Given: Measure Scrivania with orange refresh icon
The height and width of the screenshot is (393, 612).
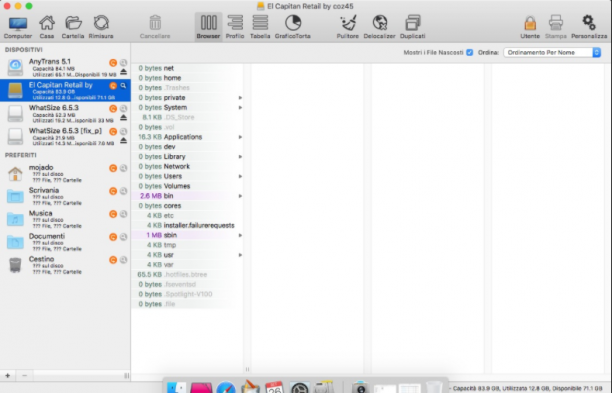Looking at the screenshot, I should pyautogui.click(x=113, y=191).
